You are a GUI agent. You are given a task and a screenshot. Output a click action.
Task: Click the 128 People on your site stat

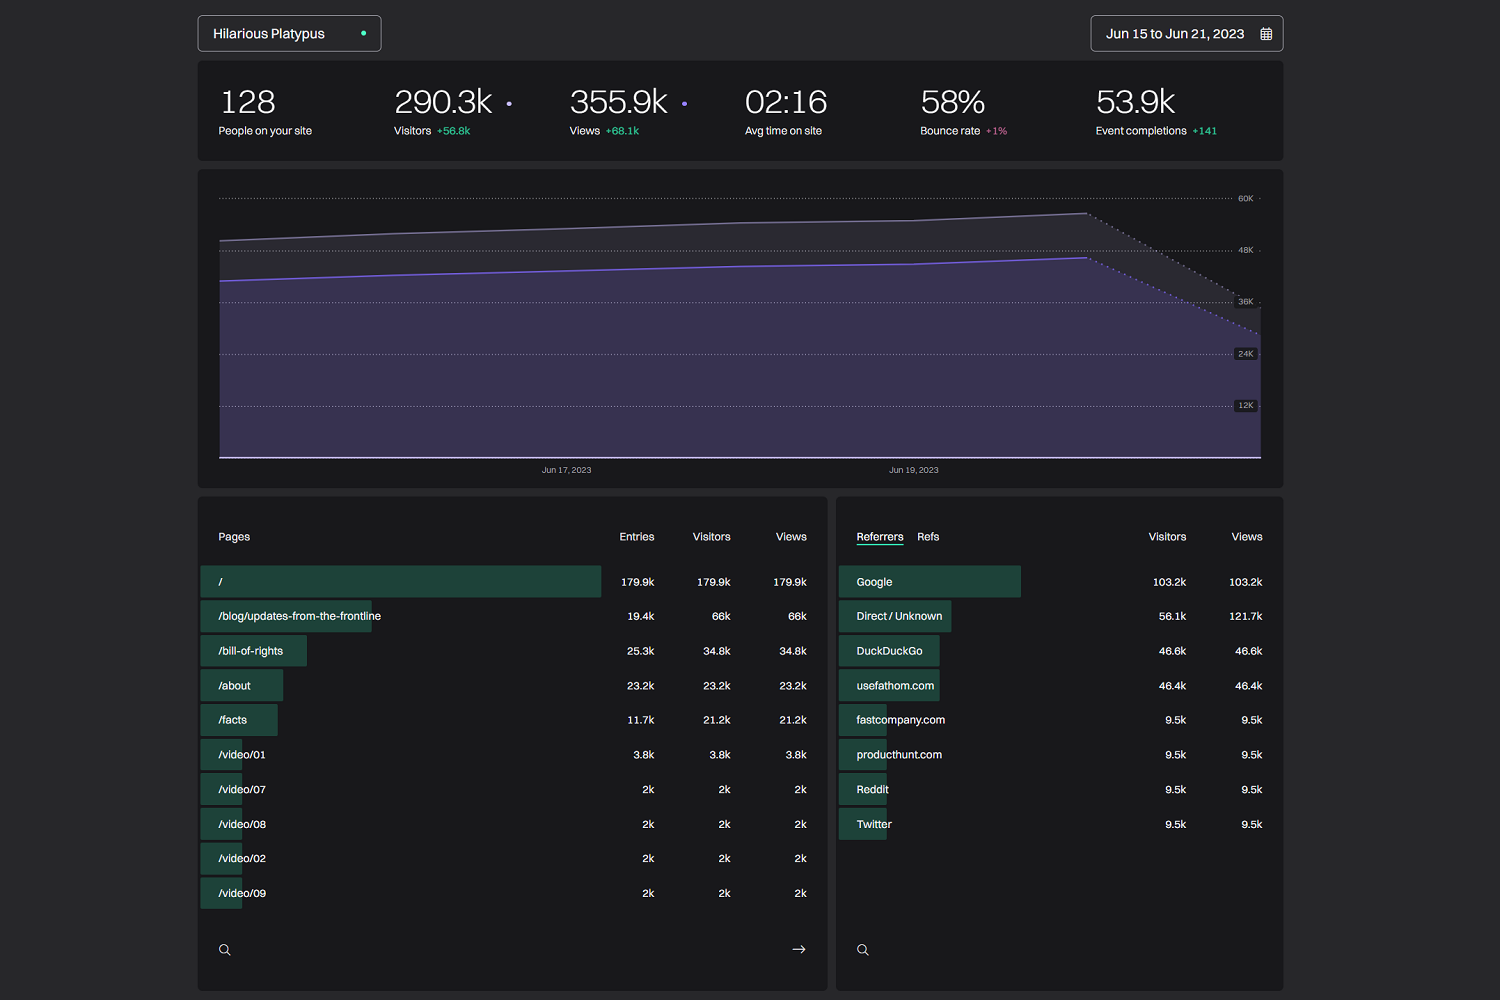click(265, 111)
